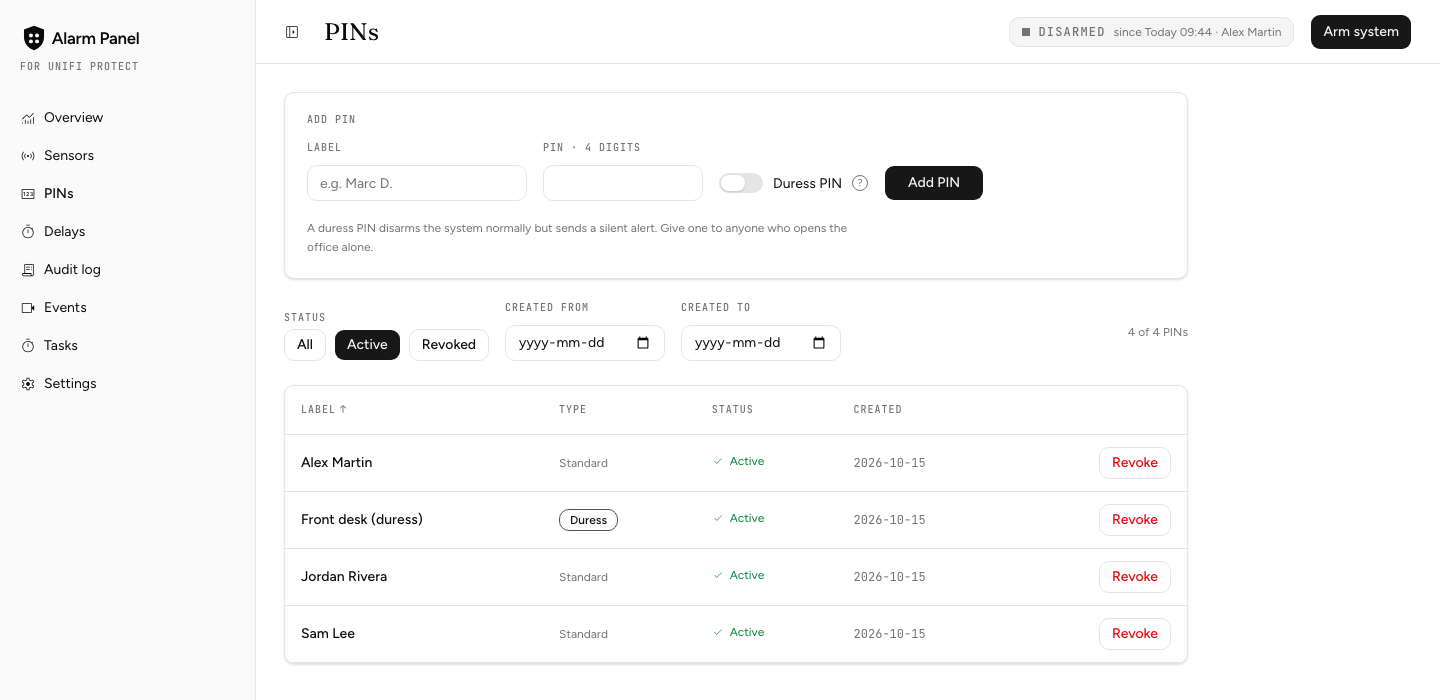Revoke the Front desk (duress) PIN
Image resolution: width=1440 pixels, height=700 pixels.
(1135, 520)
